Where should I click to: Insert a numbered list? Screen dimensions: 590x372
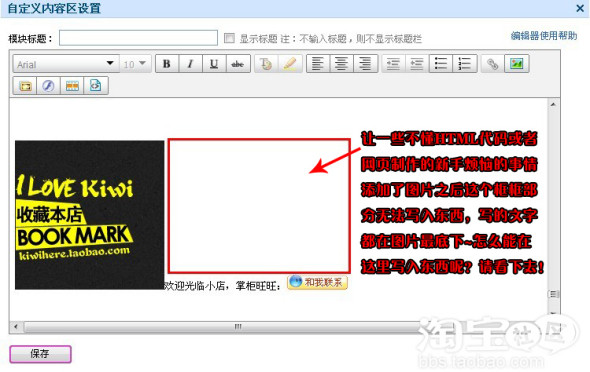tap(465, 64)
